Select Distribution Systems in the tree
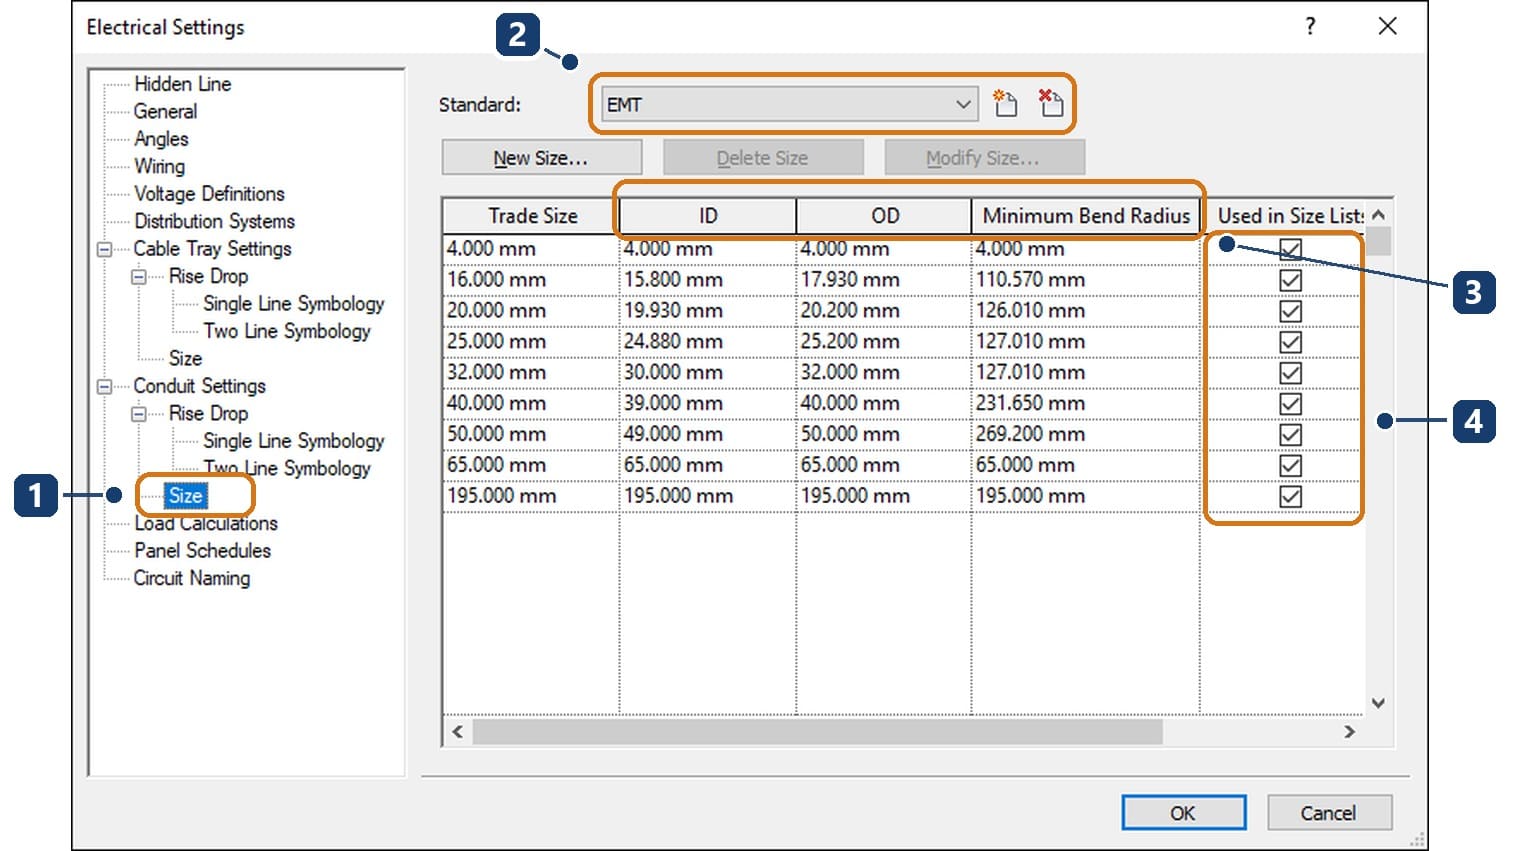Screen dimensions: 1520x851 click(214, 221)
